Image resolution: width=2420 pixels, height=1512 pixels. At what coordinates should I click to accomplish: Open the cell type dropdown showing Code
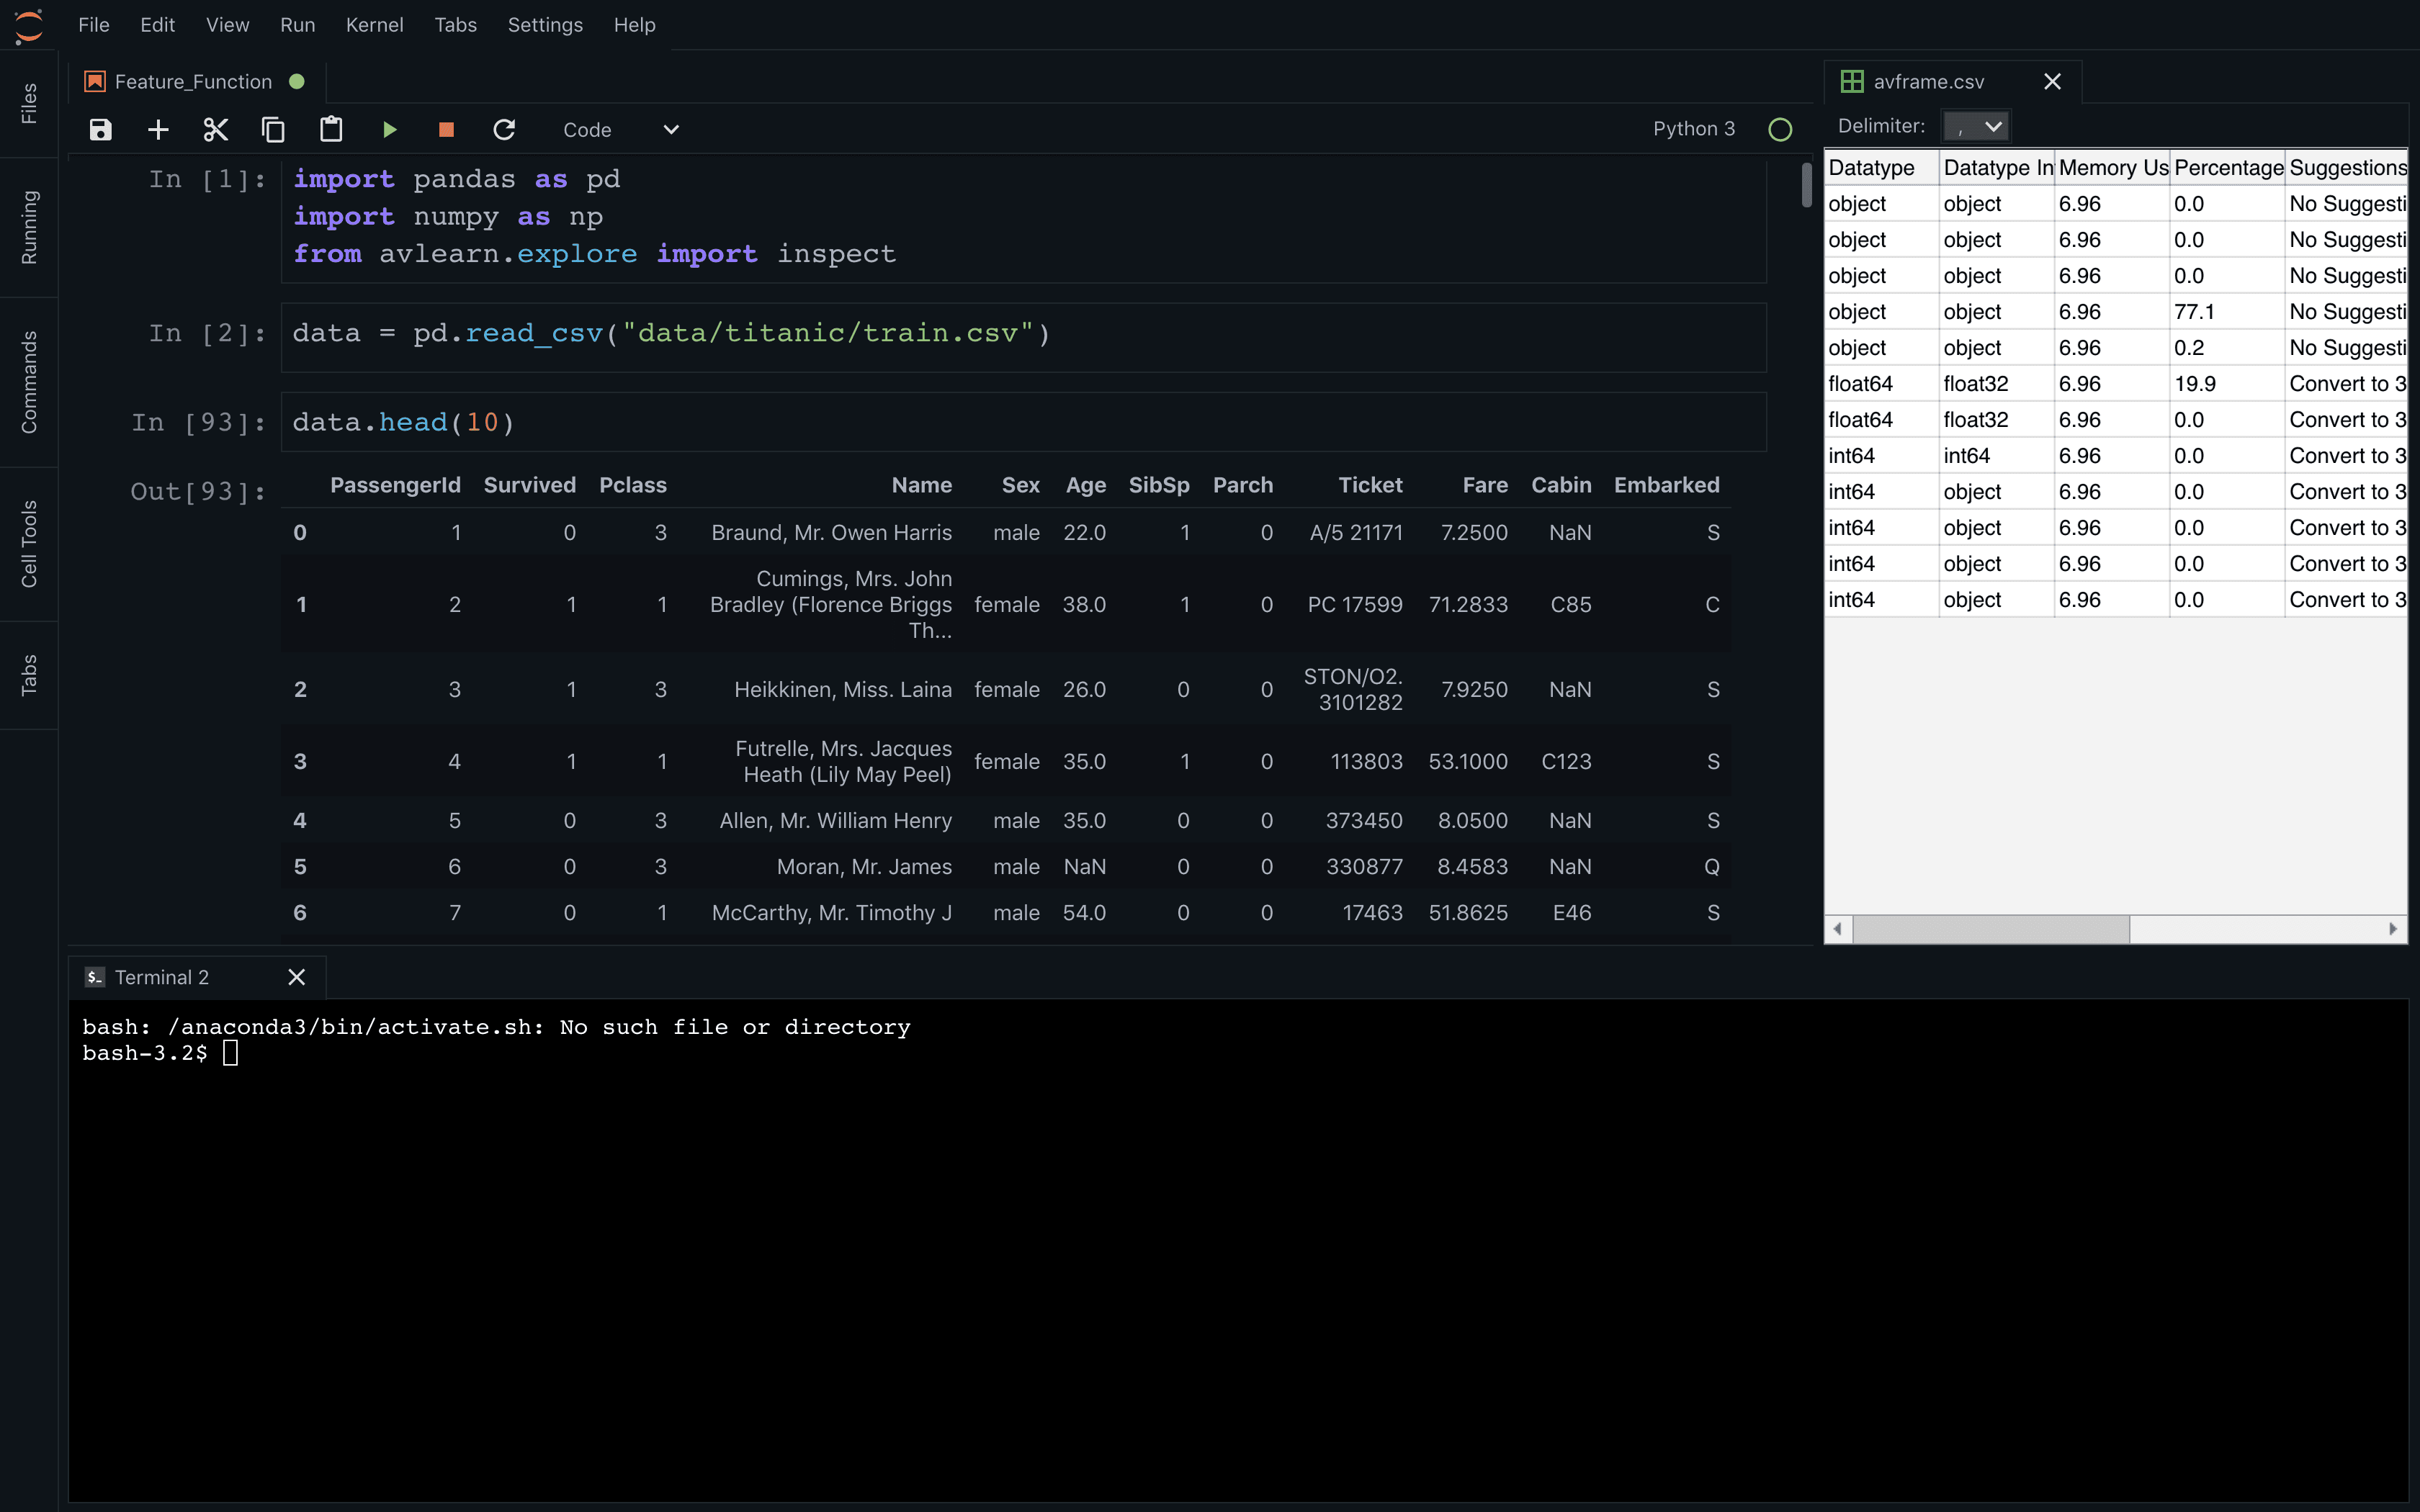[x=620, y=129]
